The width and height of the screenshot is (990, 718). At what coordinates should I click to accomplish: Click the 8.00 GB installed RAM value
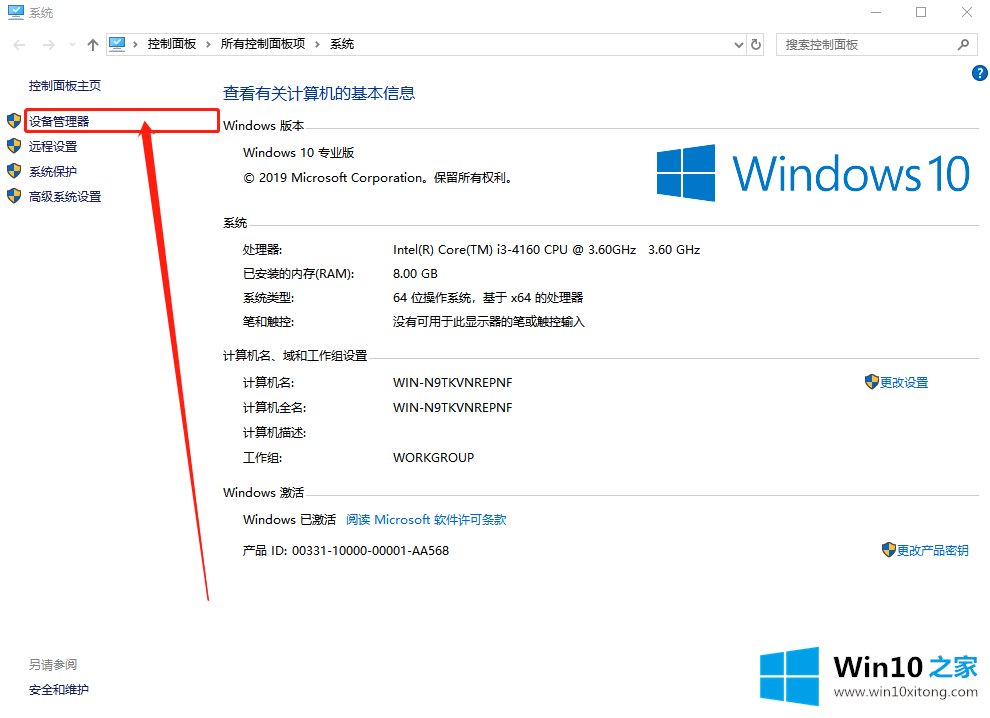tap(415, 274)
